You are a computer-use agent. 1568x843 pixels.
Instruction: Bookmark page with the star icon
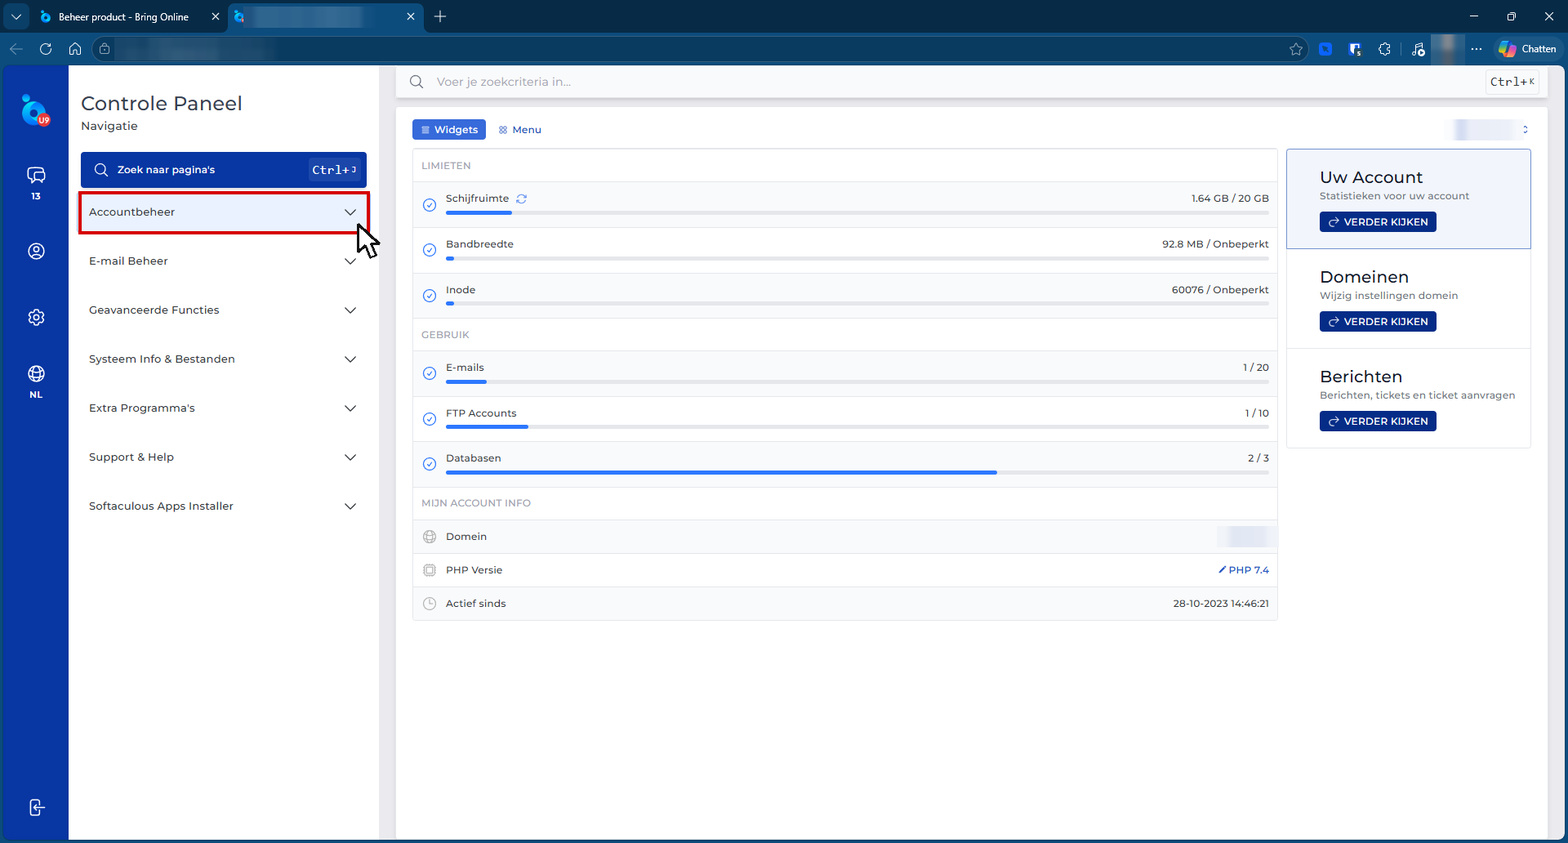[x=1296, y=49]
